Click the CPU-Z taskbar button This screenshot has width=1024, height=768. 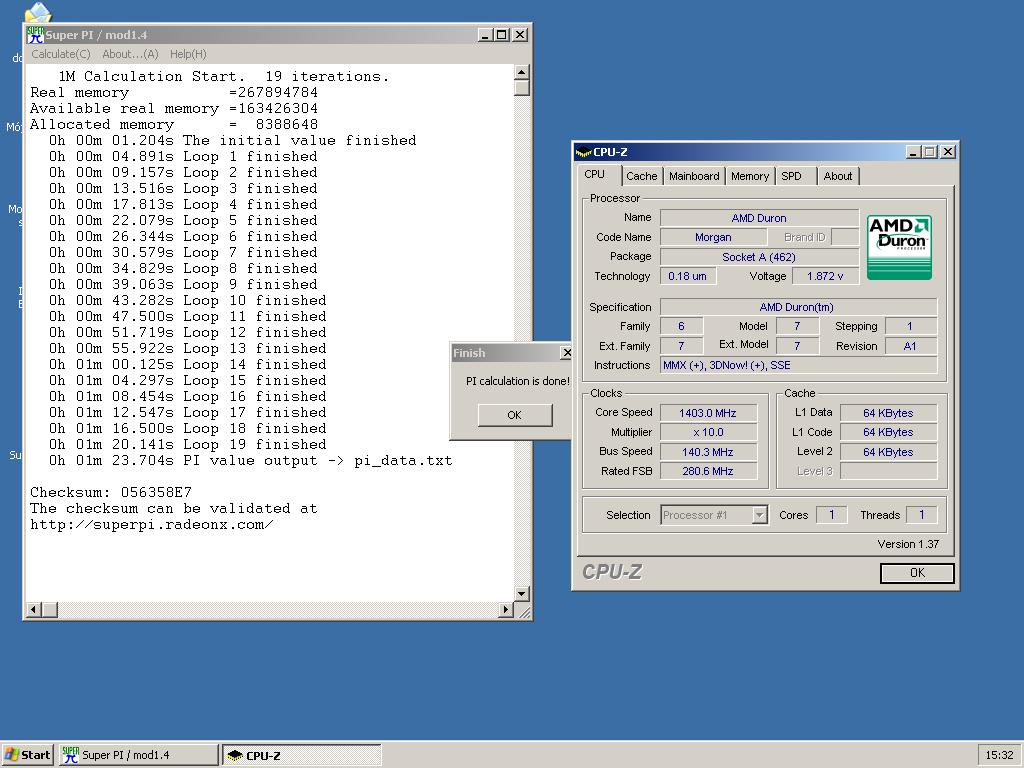(x=302, y=755)
